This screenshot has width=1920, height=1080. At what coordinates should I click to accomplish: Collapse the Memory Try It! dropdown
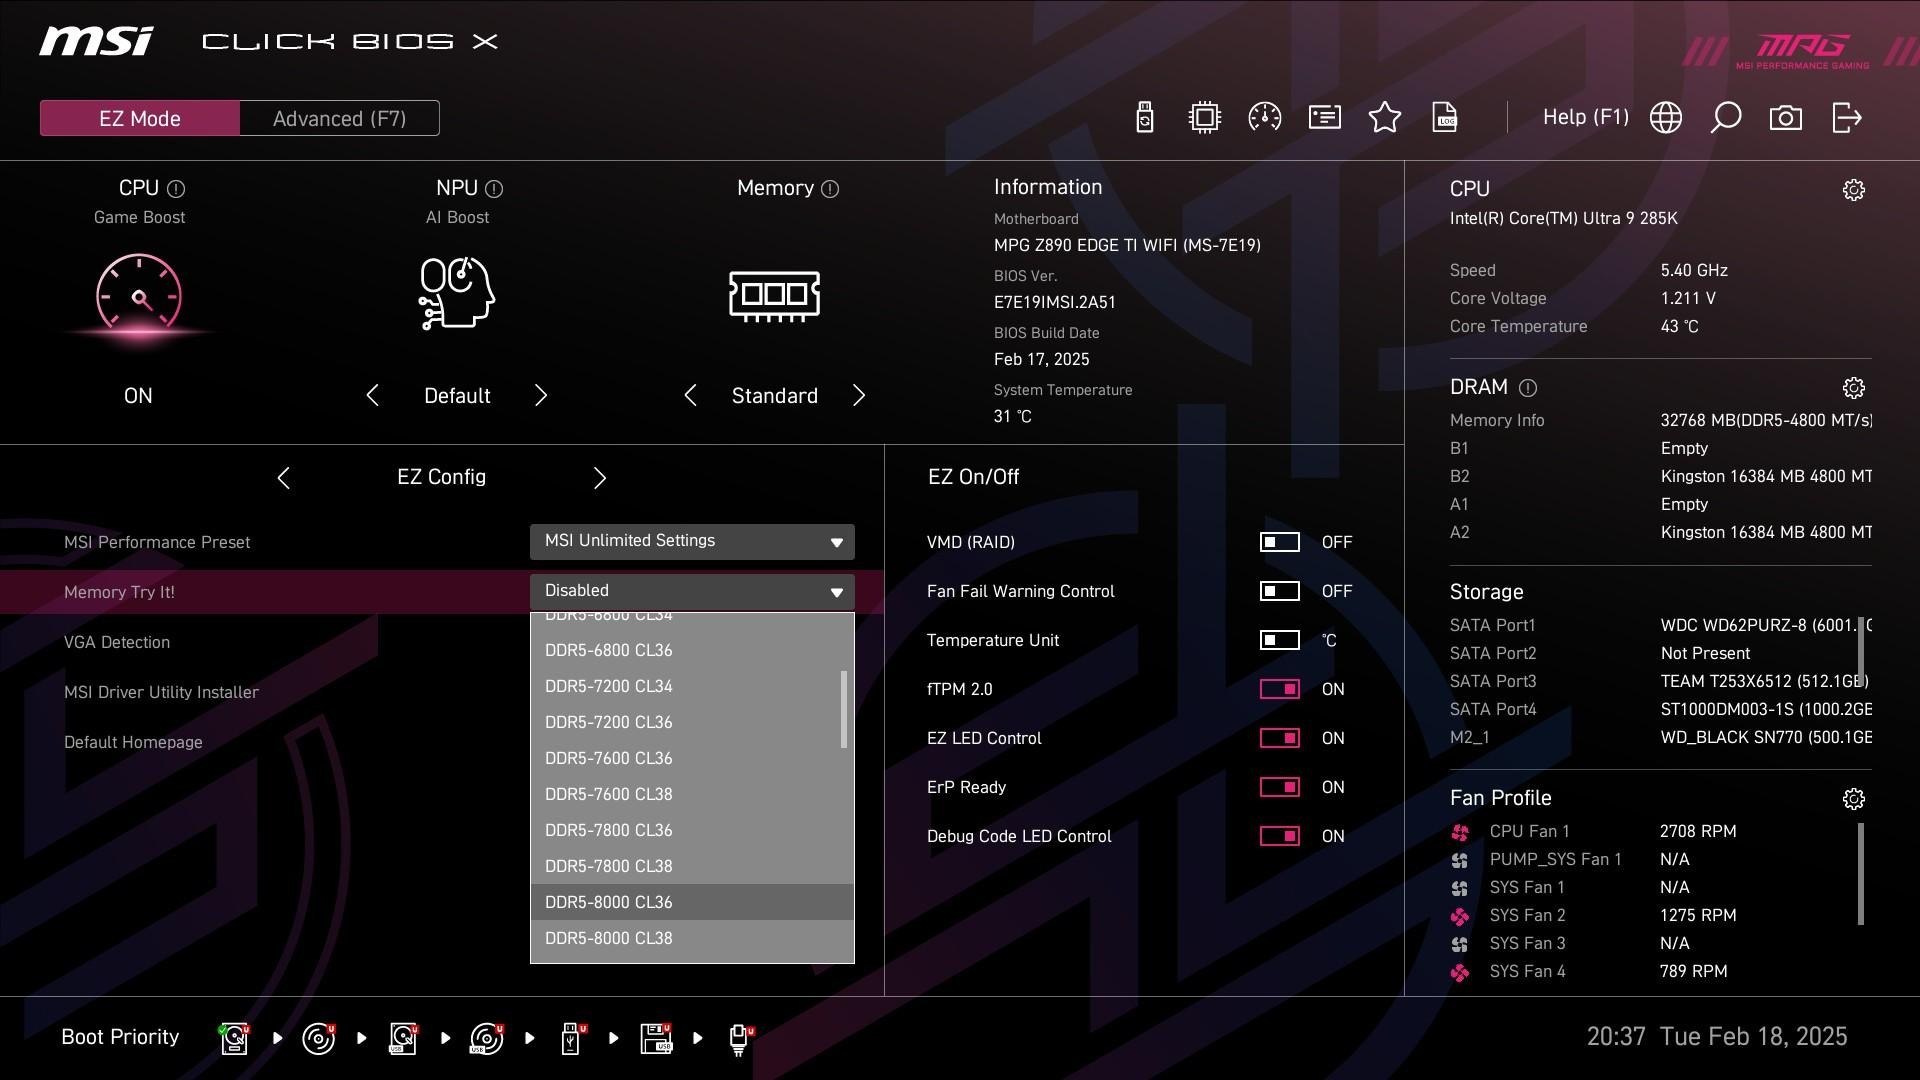[692, 591]
